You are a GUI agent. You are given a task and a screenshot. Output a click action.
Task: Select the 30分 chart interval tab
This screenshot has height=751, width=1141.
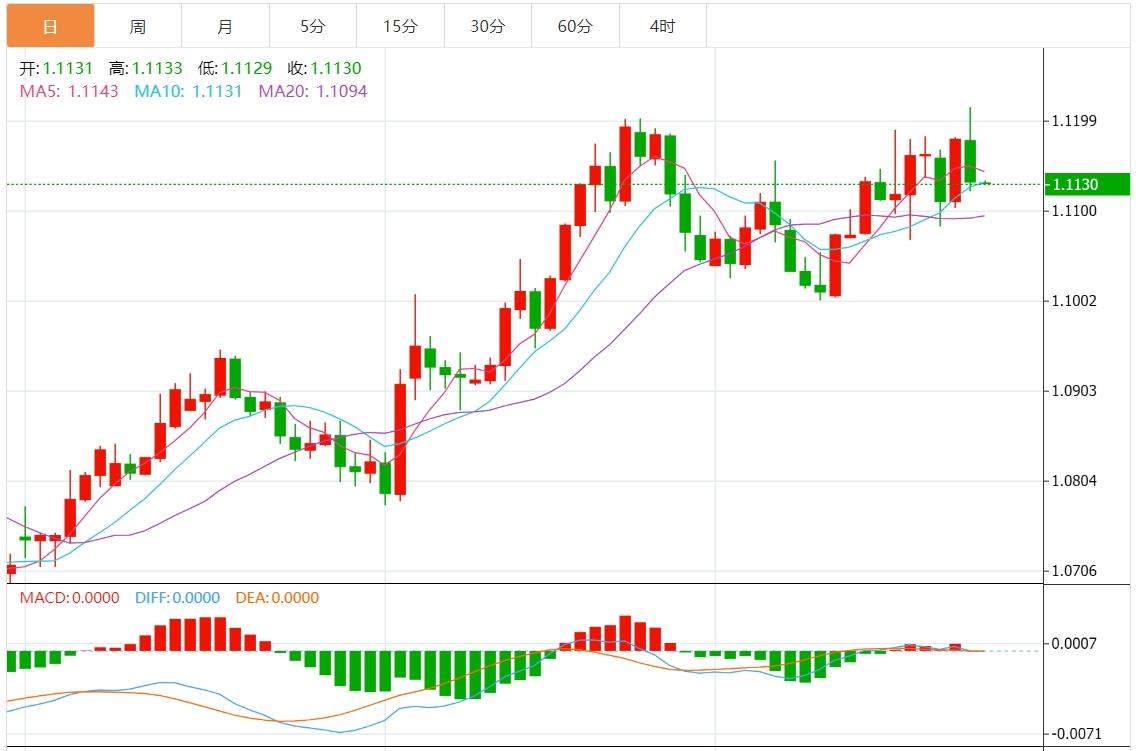[487, 27]
